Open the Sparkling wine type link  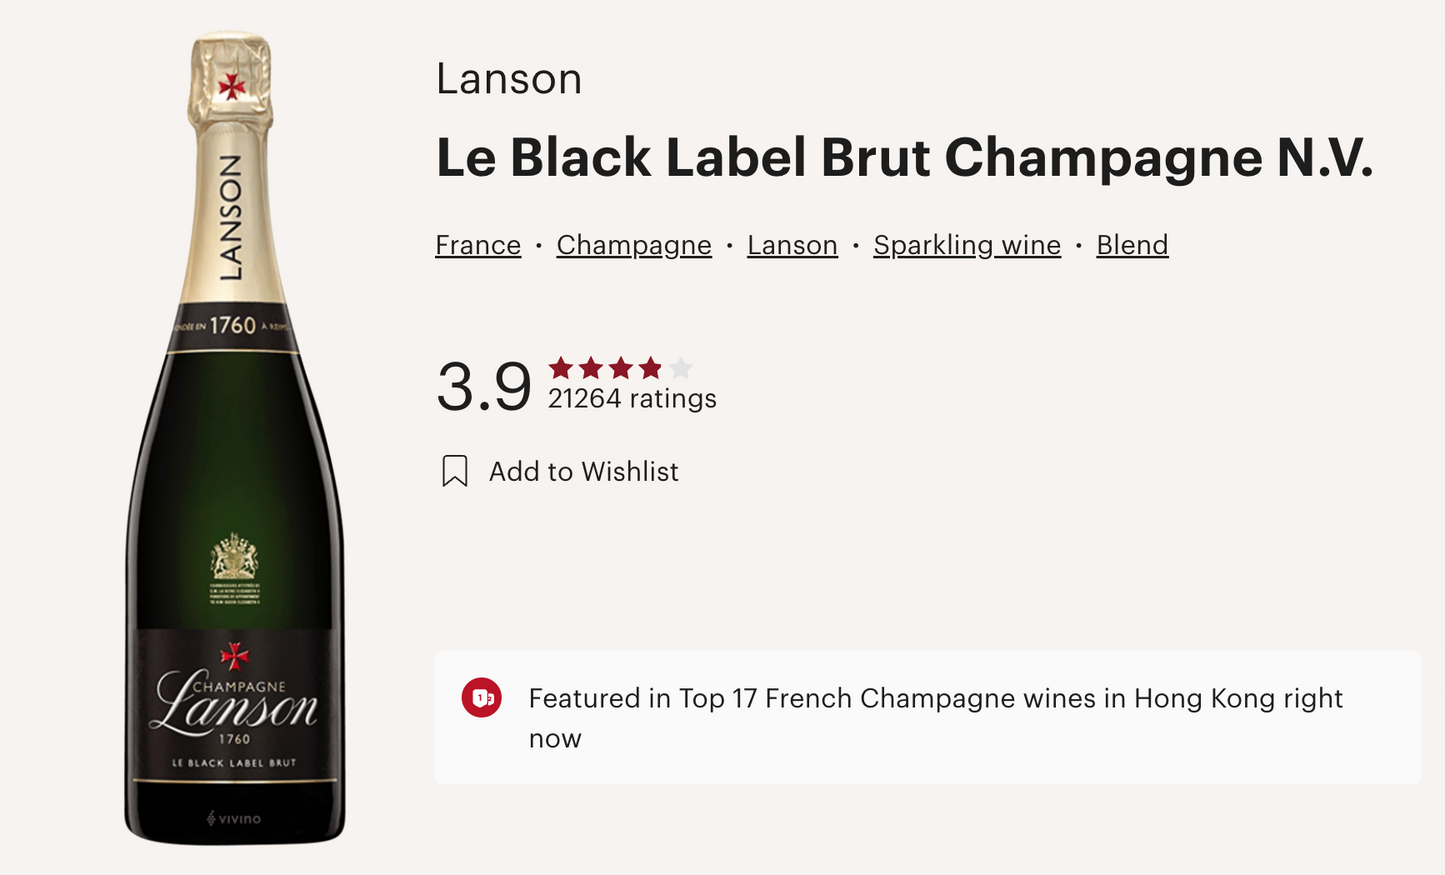967,245
